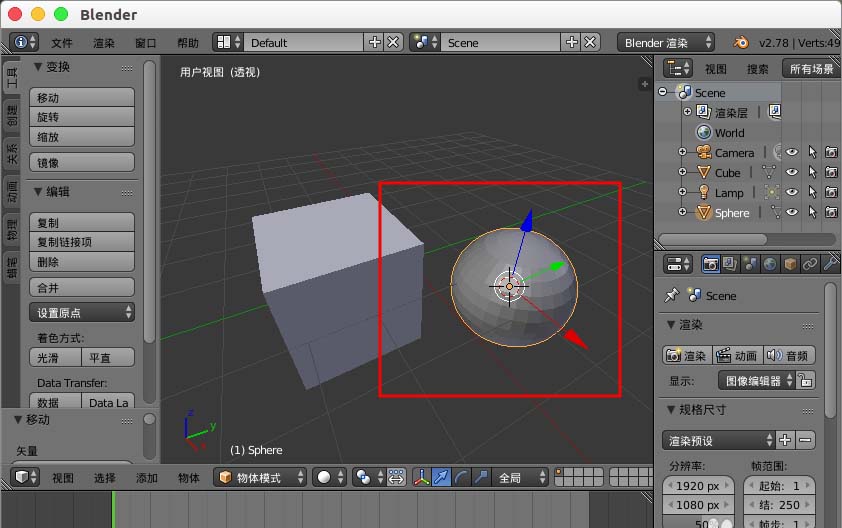The image size is (842, 528).
Task: Open the properties editor type selector icon
Action: pos(678,264)
